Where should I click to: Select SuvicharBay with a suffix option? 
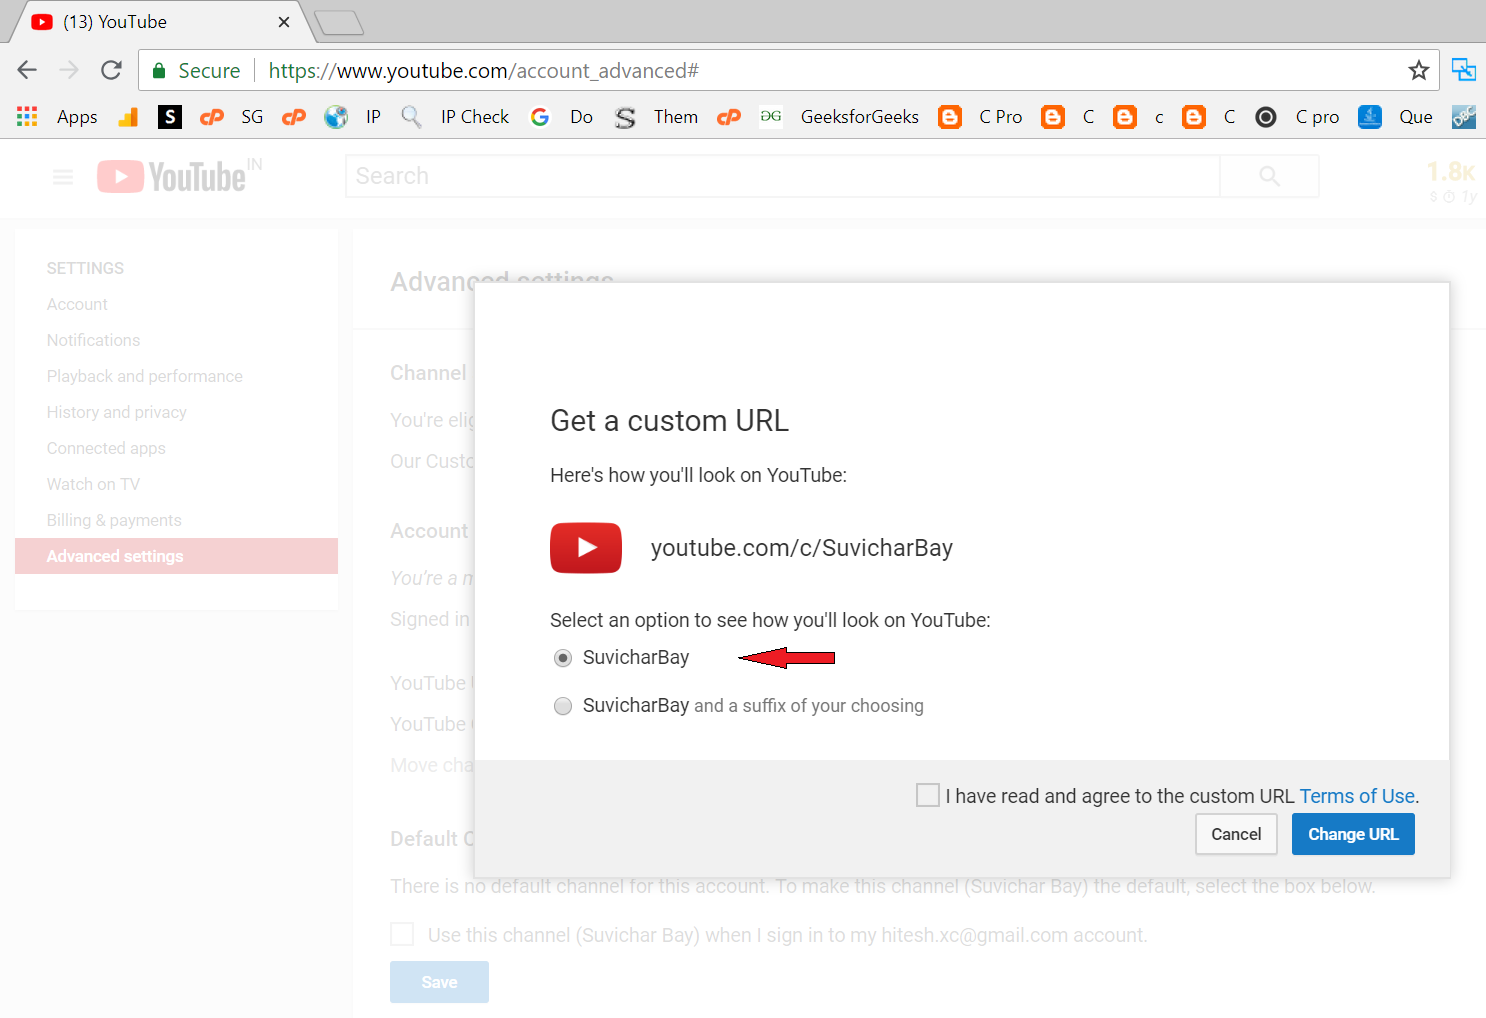(563, 706)
